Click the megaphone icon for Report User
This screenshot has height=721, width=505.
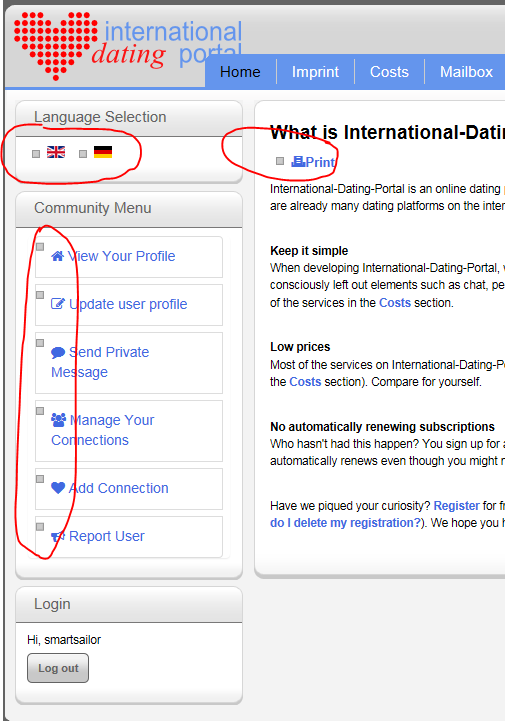pos(58,536)
